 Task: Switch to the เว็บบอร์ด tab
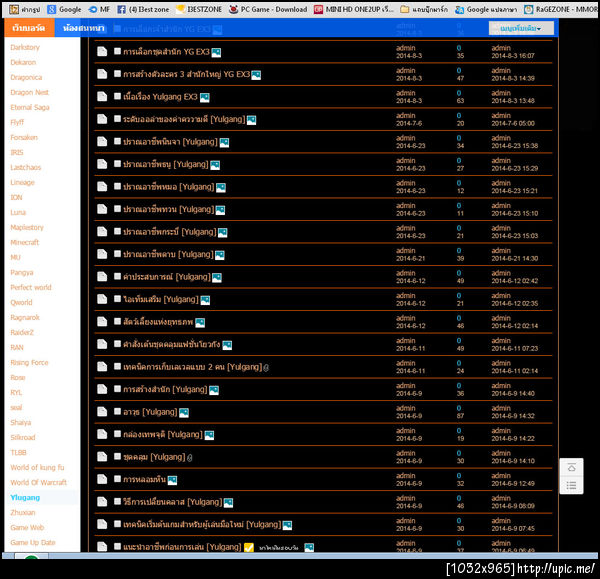tap(29, 28)
